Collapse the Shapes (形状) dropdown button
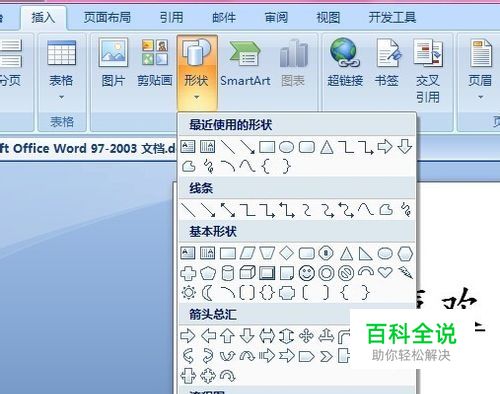This screenshot has height=394, width=500. point(197,71)
